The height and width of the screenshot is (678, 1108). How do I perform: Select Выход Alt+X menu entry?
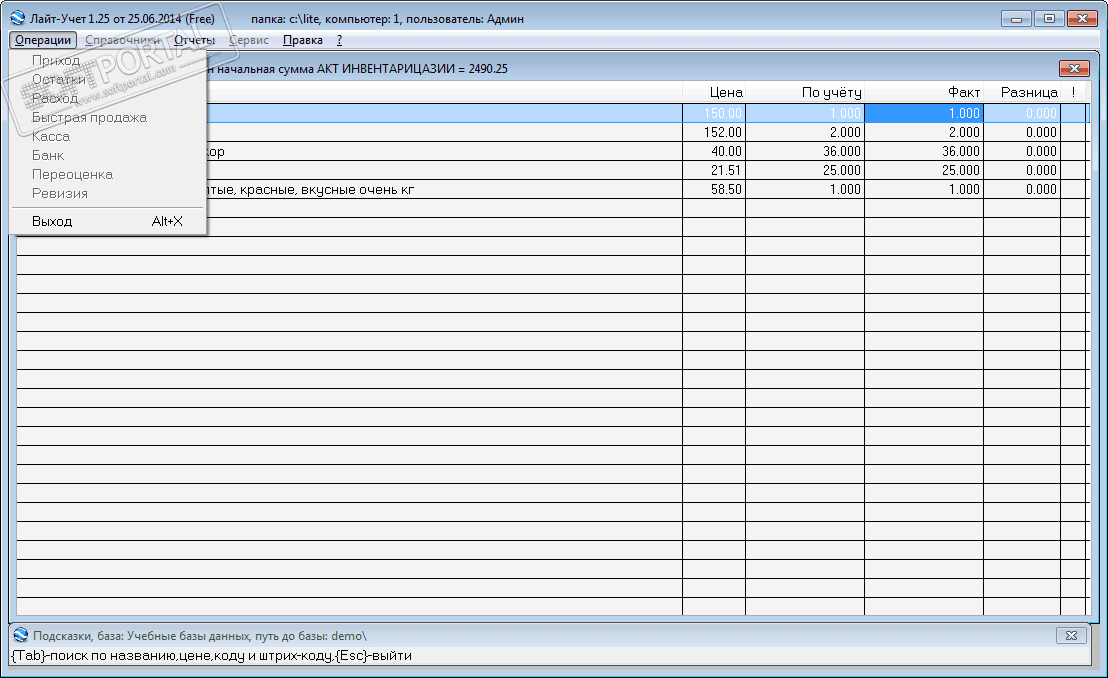click(108, 221)
